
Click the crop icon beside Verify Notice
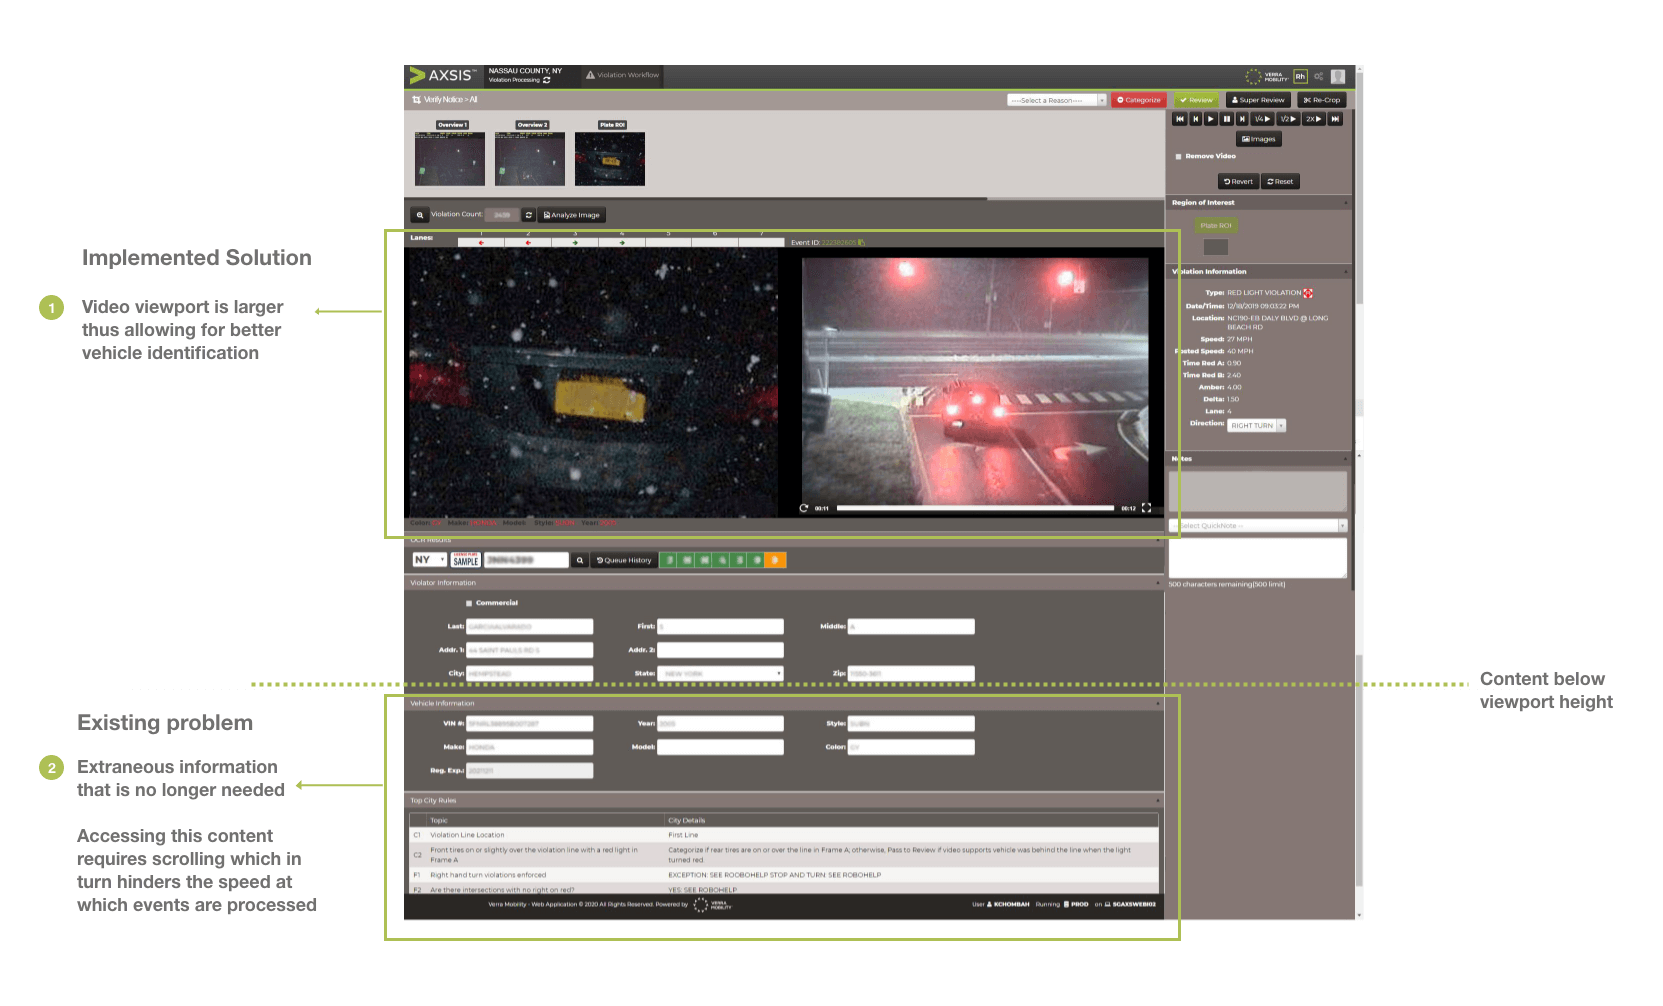[x=416, y=100]
